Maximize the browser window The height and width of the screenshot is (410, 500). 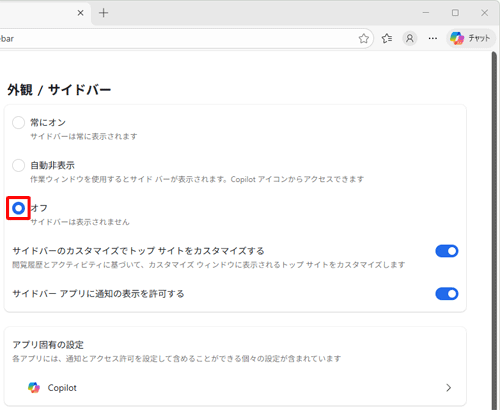455,13
